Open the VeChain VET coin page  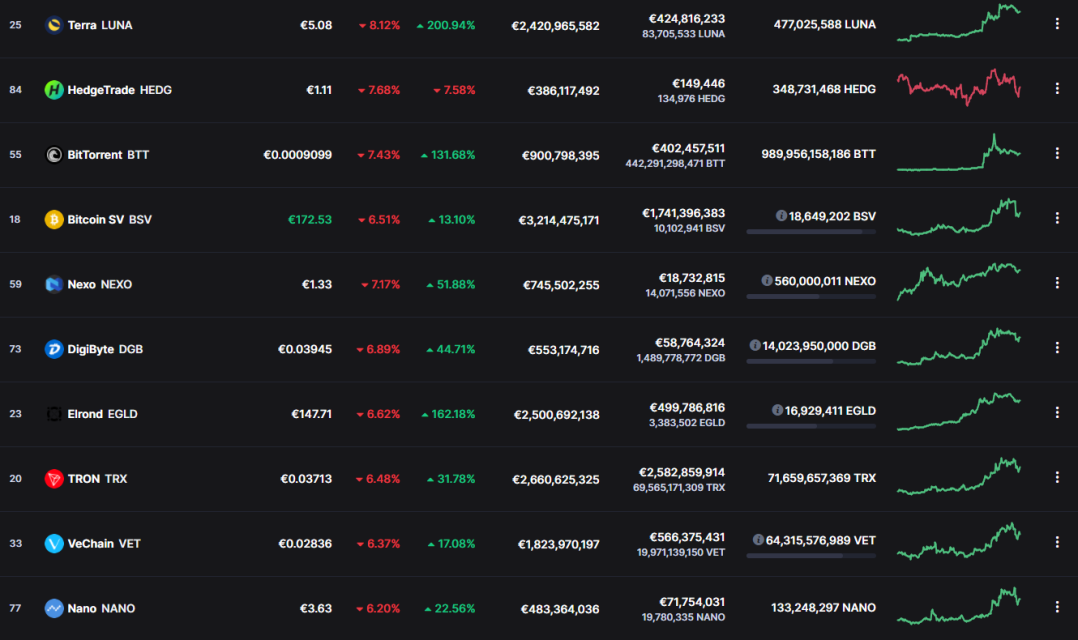104,544
